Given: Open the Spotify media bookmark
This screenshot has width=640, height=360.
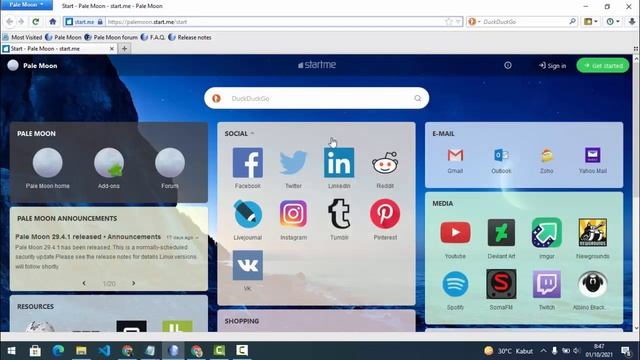Looking at the screenshot, I should 455,284.
